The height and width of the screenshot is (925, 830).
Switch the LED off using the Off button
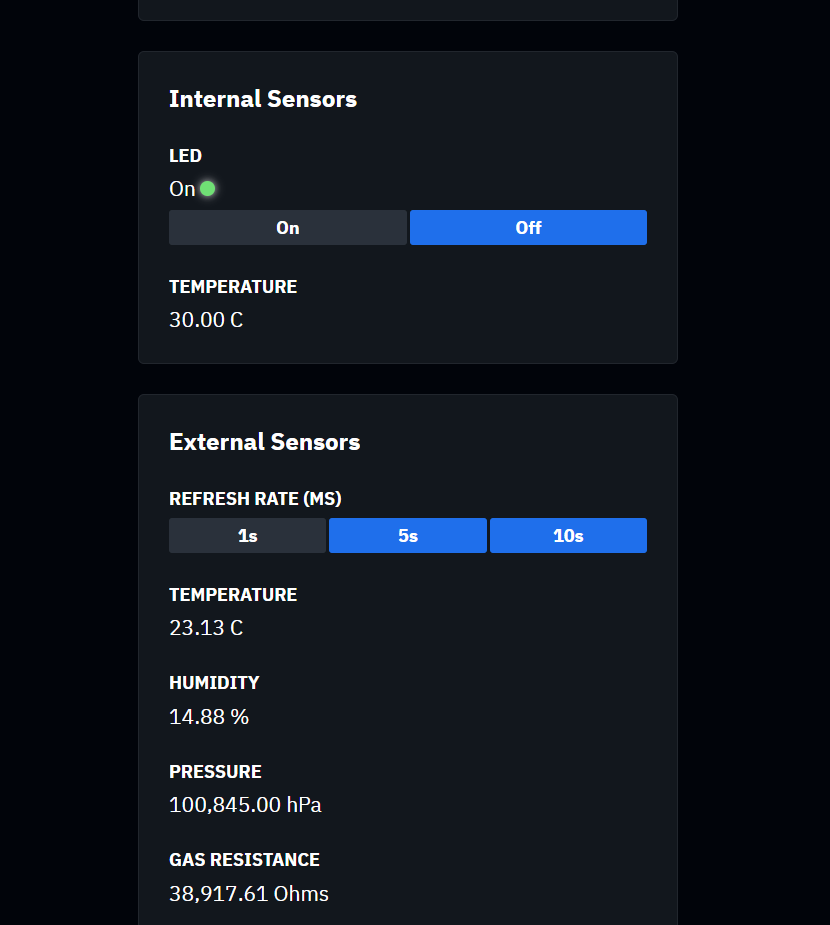pos(528,228)
